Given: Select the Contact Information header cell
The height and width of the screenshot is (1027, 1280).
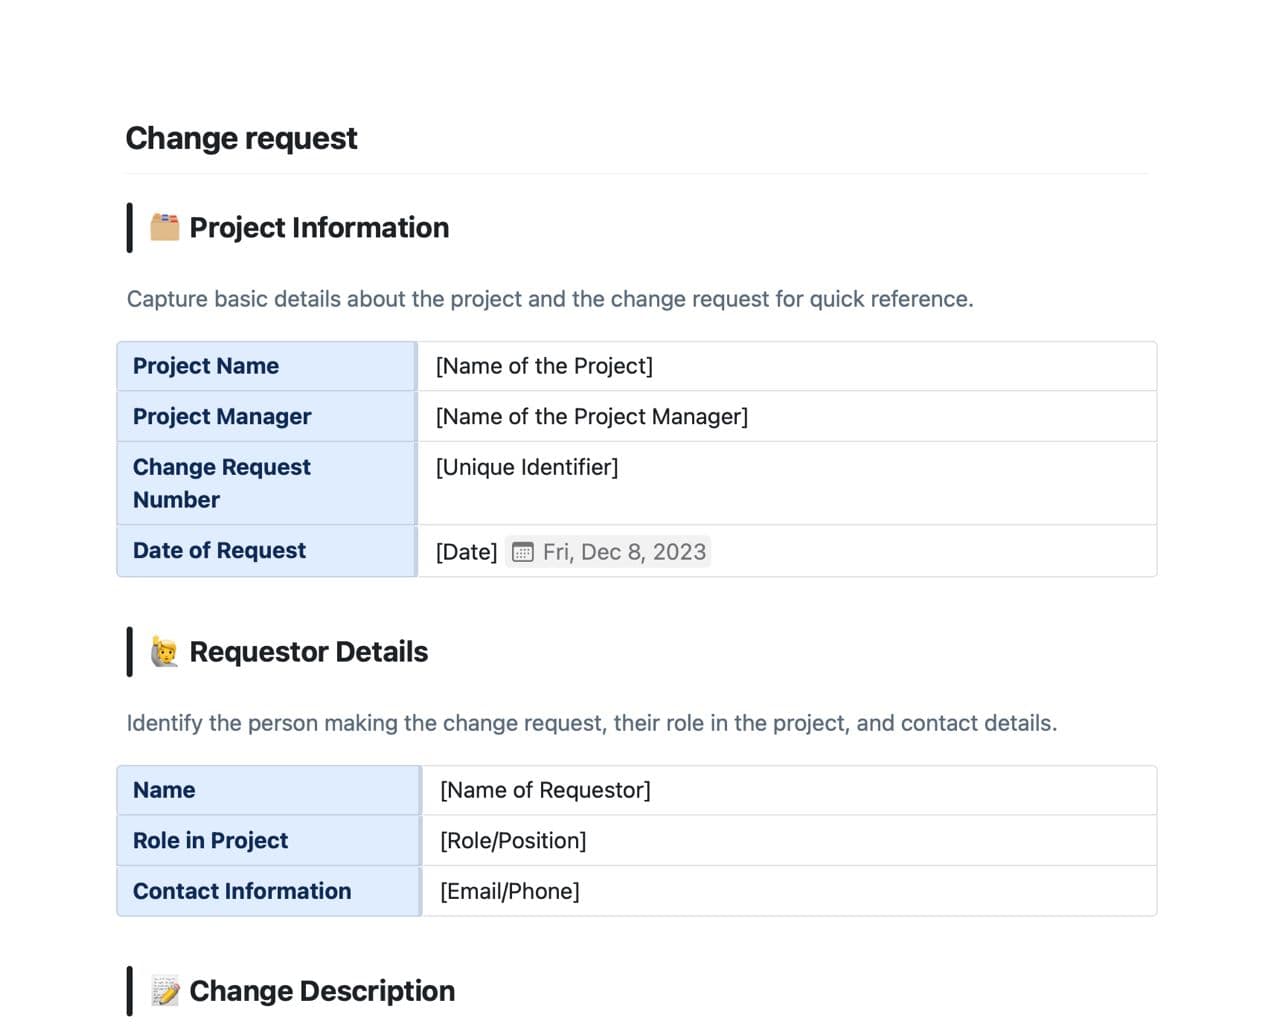Looking at the screenshot, I should pyautogui.click(x=242, y=891).
